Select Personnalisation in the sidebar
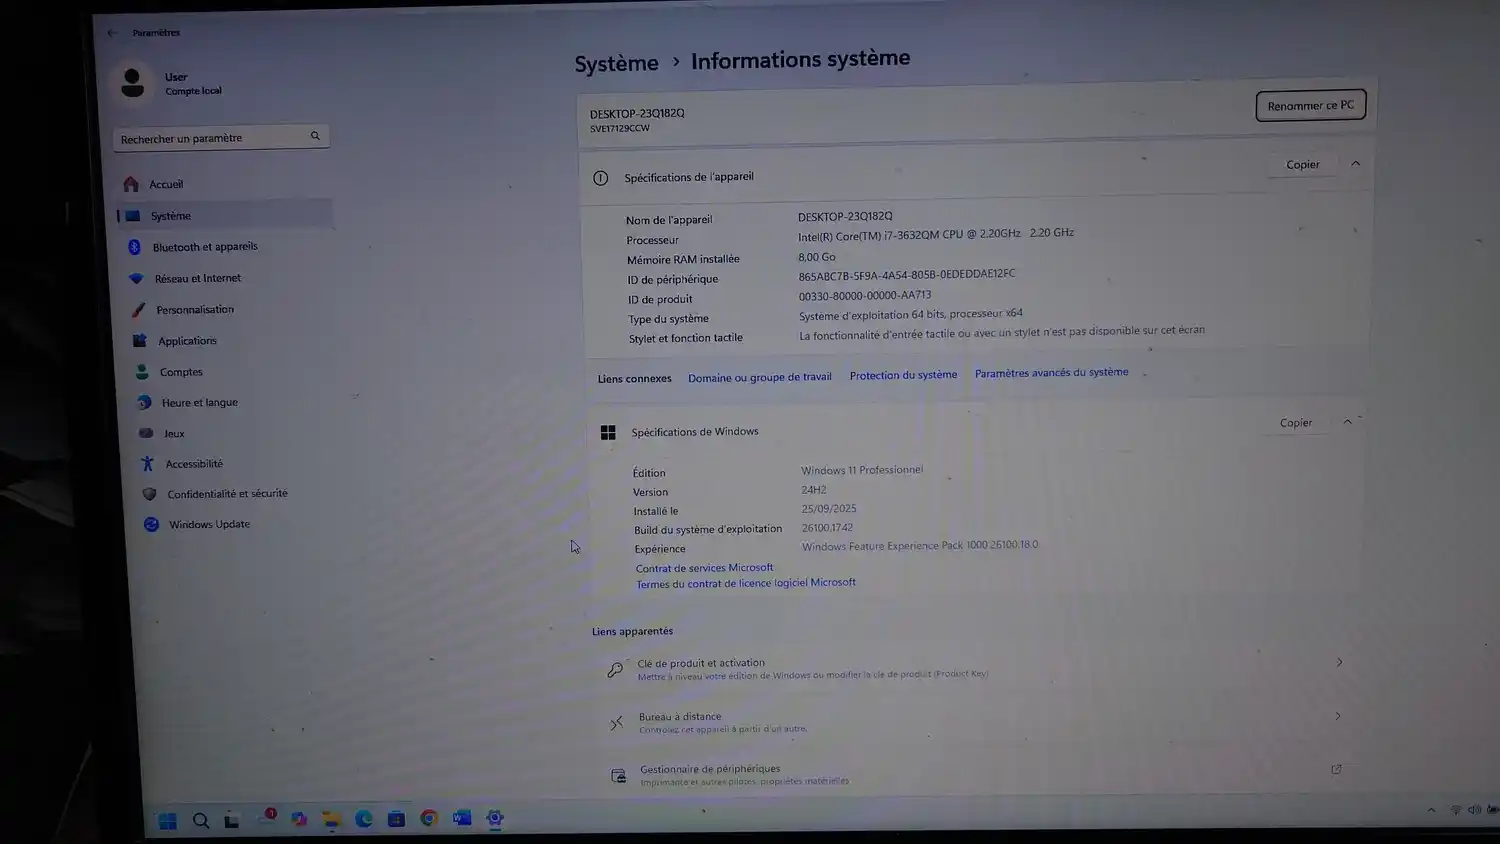 point(194,310)
